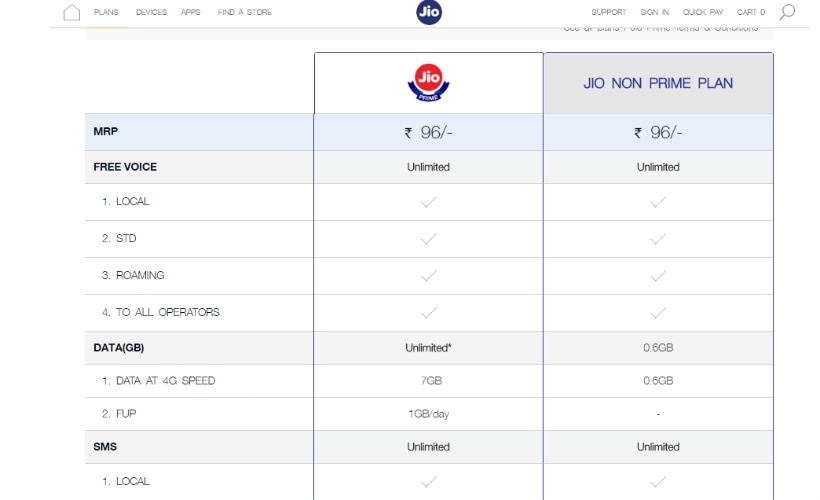Click 0.6GB in the 4G speed row
The image size is (820, 500).
pyautogui.click(x=658, y=381)
